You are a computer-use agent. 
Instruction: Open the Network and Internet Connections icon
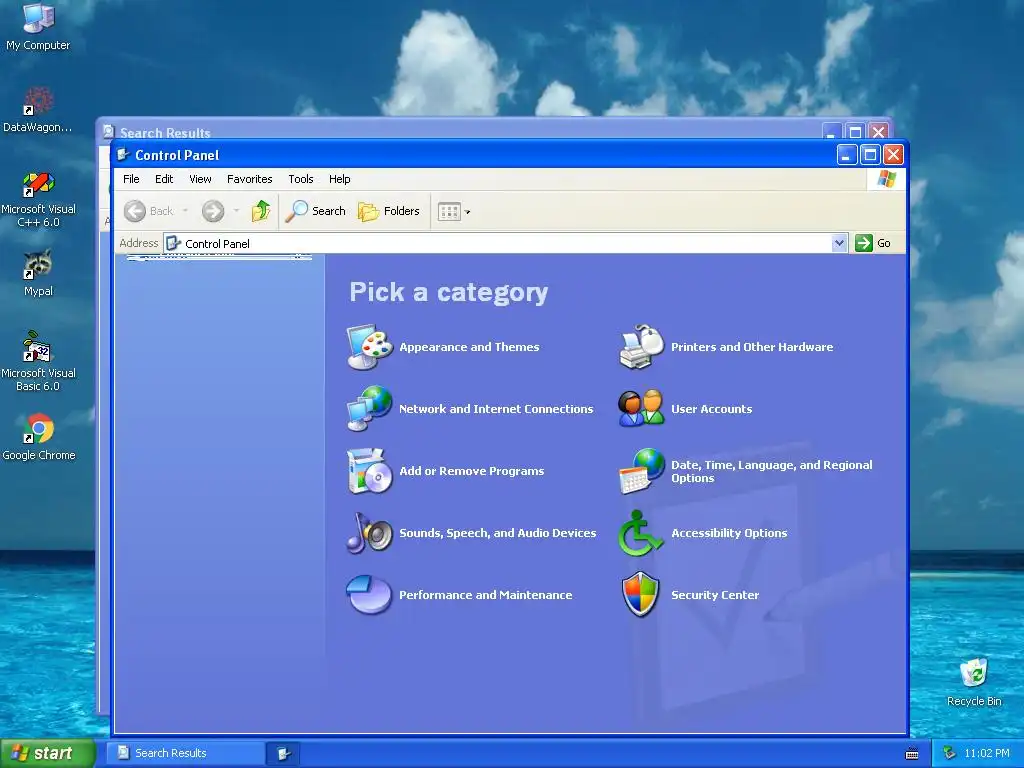coord(370,409)
